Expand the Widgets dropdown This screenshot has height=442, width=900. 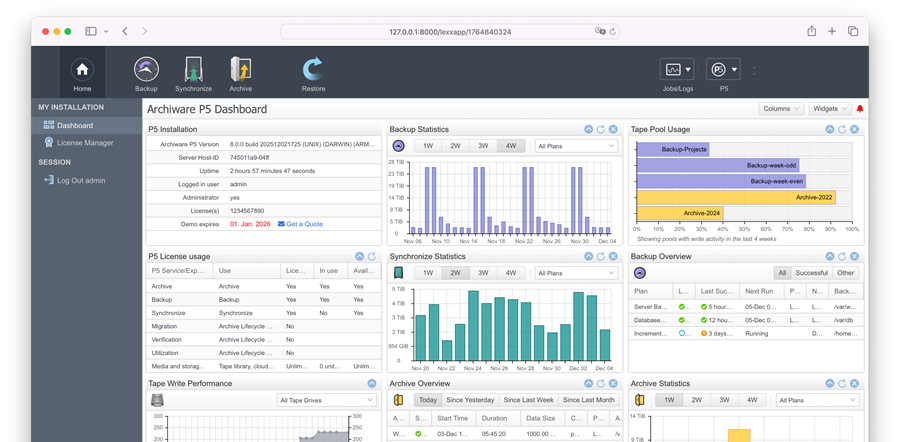pyautogui.click(x=829, y=109)
